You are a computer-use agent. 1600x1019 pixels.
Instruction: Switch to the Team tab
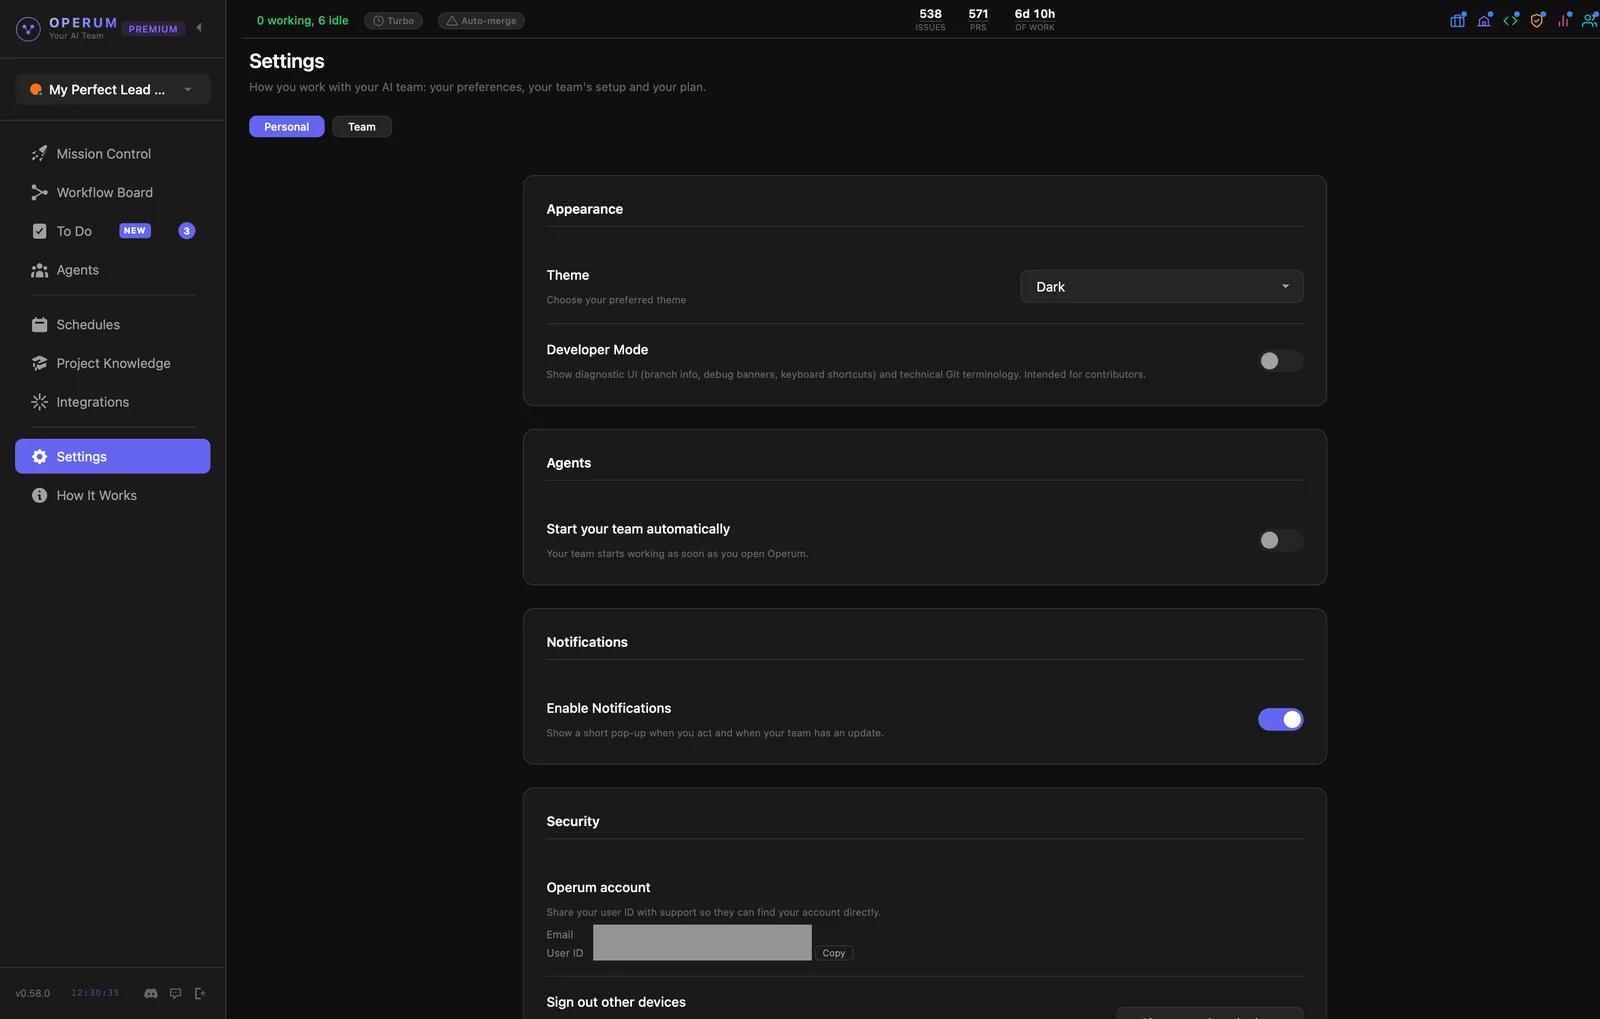pos(362,127)
